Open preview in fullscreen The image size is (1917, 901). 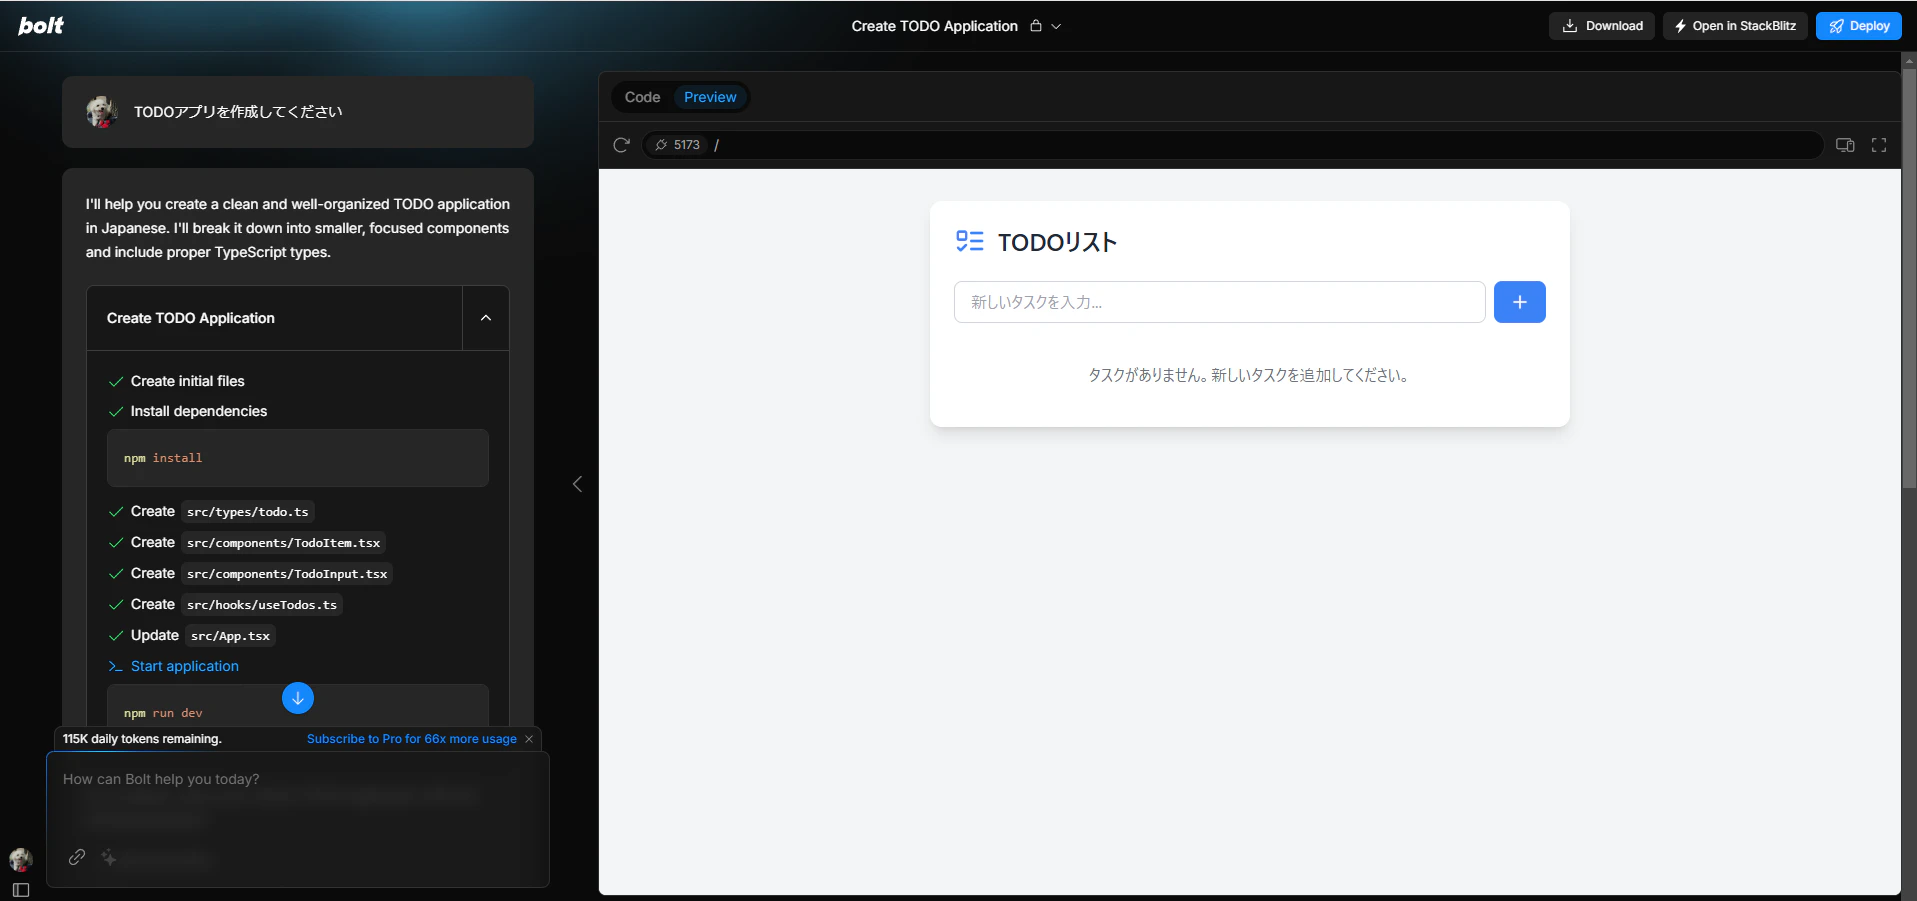[1879, 145]
